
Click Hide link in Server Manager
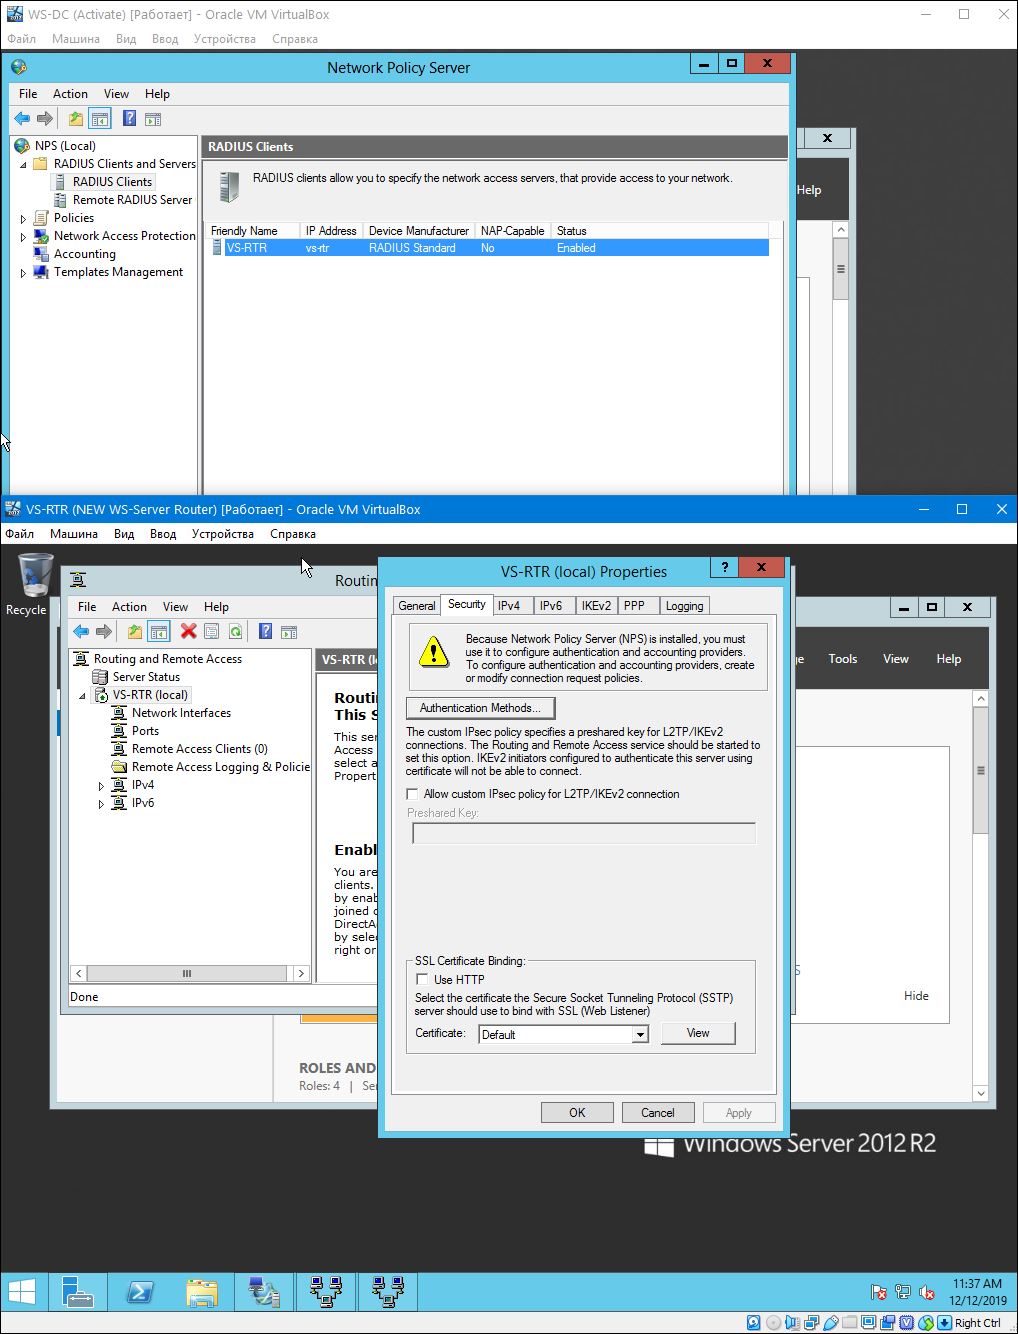[916, 996]
